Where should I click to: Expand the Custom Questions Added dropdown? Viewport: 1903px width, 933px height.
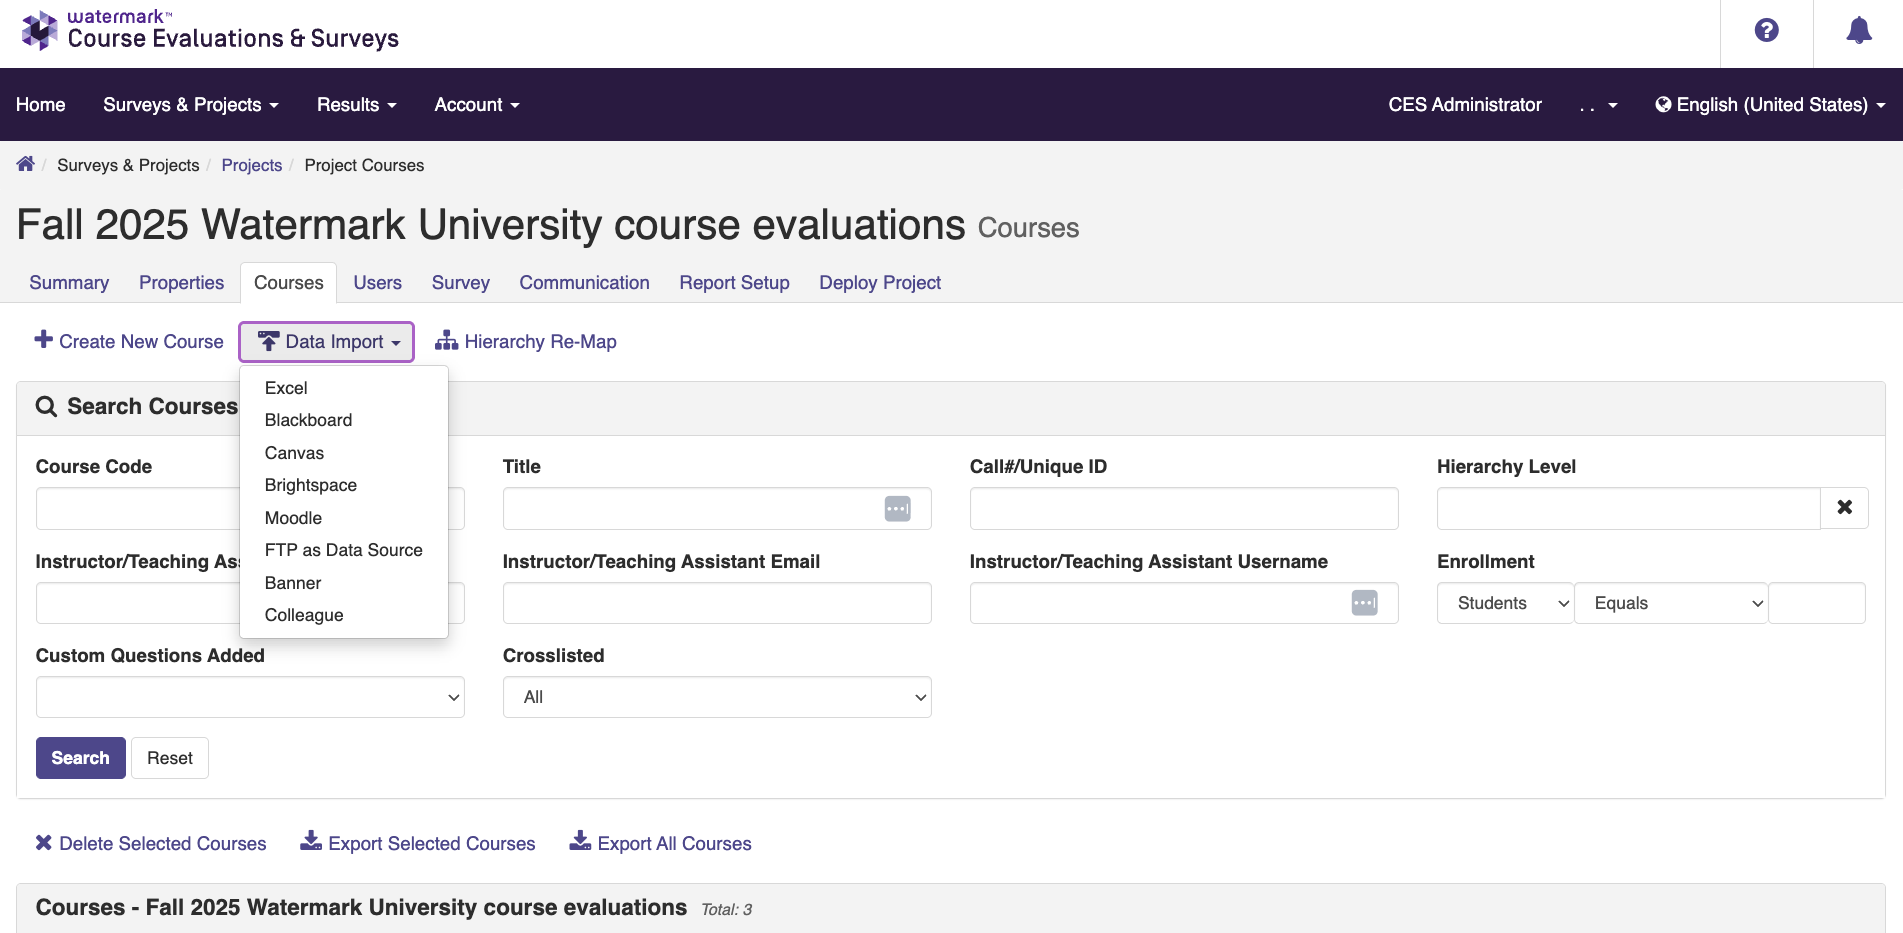coord(250,697)
